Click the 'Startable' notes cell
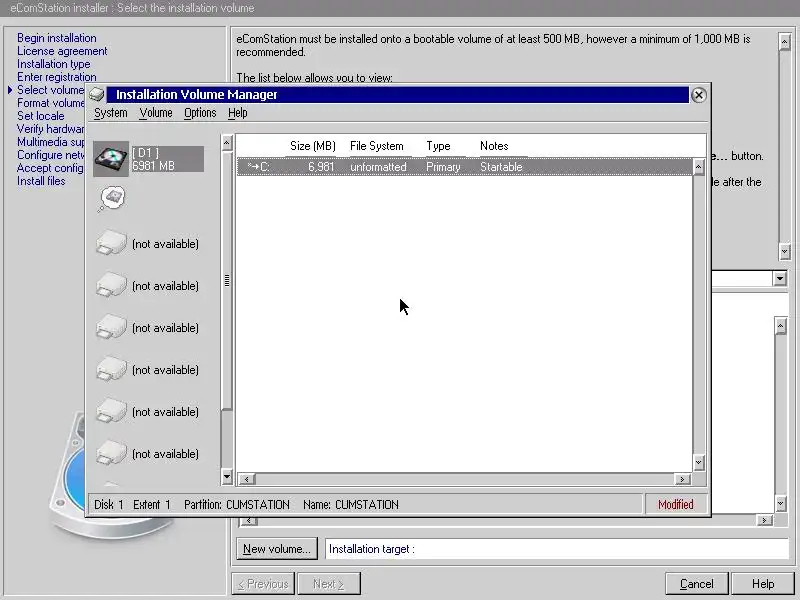Screen dimensions: 800x600 (x=501, y=167)
